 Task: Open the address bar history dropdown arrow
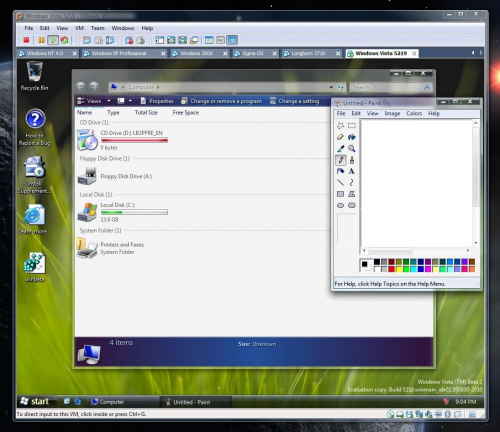point(331,87)
